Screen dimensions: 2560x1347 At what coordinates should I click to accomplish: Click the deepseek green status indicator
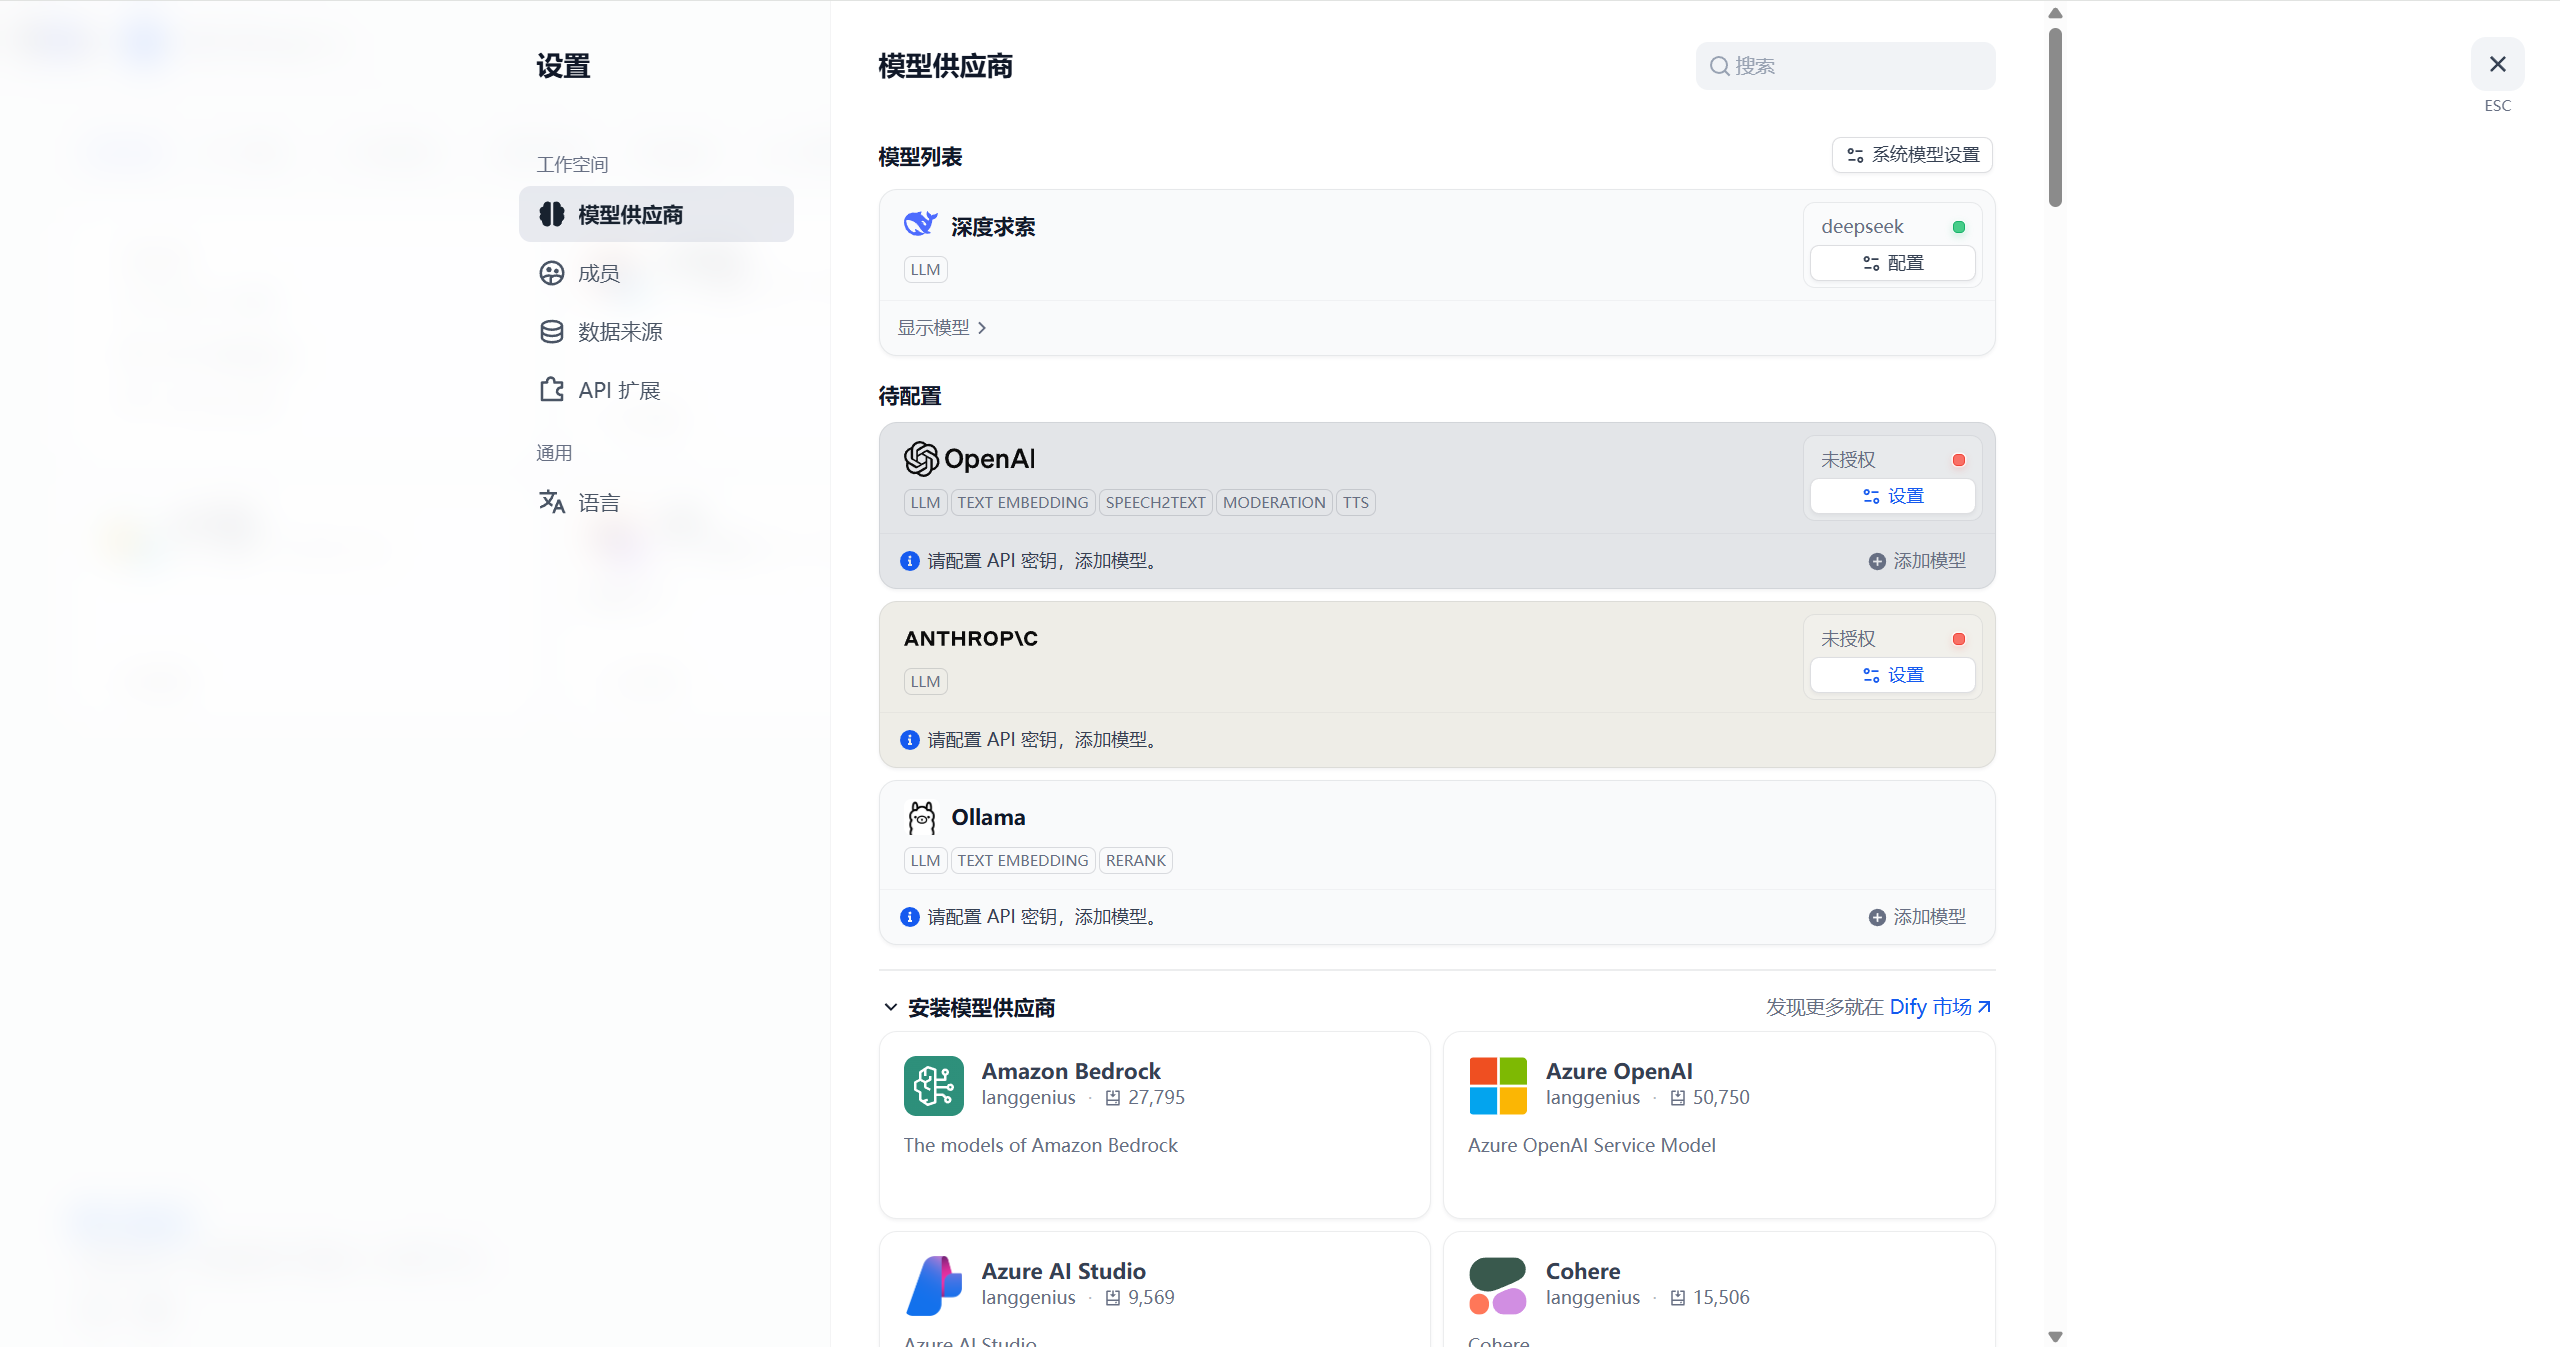click(1958, 227)
